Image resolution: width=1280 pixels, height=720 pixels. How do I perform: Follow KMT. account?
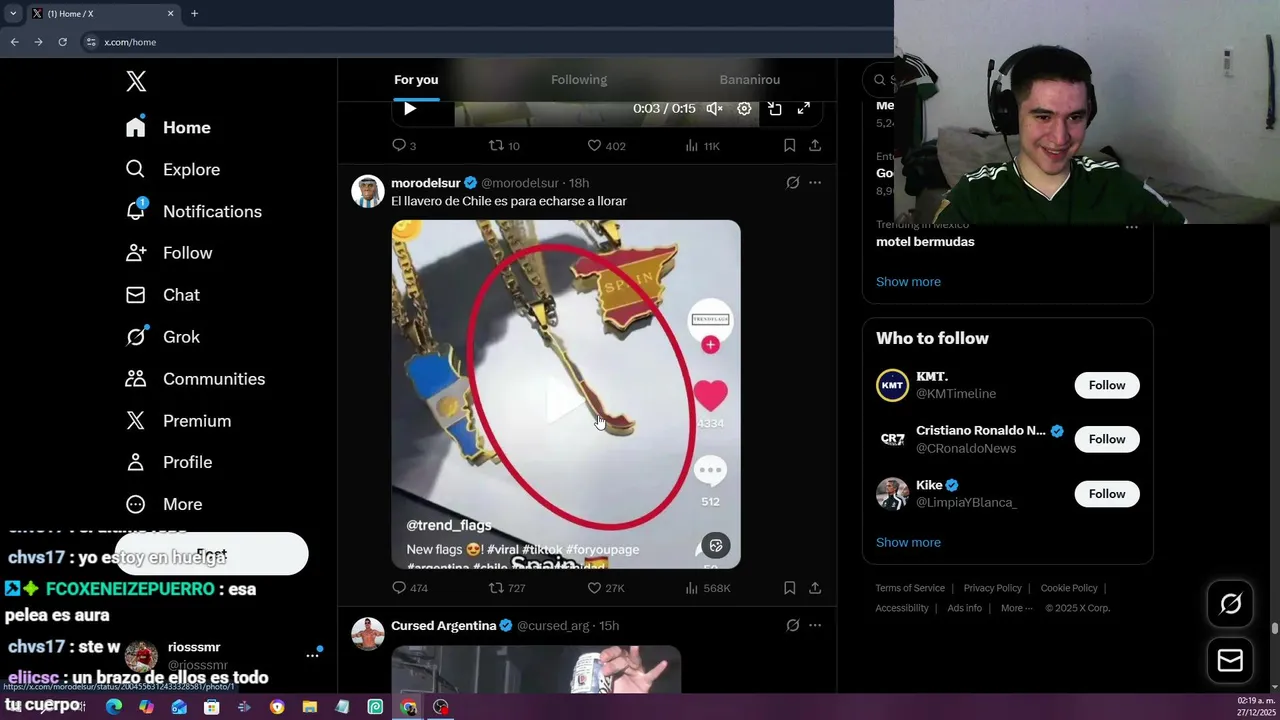1107,385
